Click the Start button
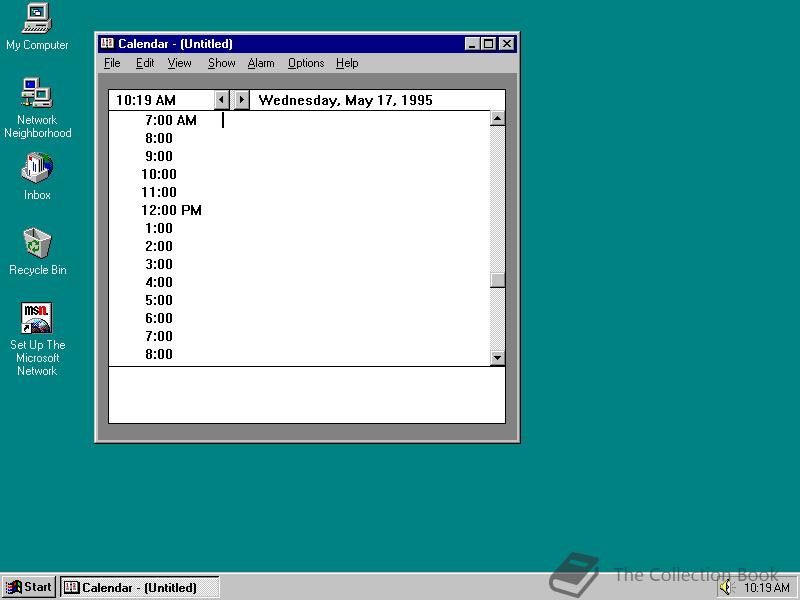This screenshot has width=800, height=600. 29,587
